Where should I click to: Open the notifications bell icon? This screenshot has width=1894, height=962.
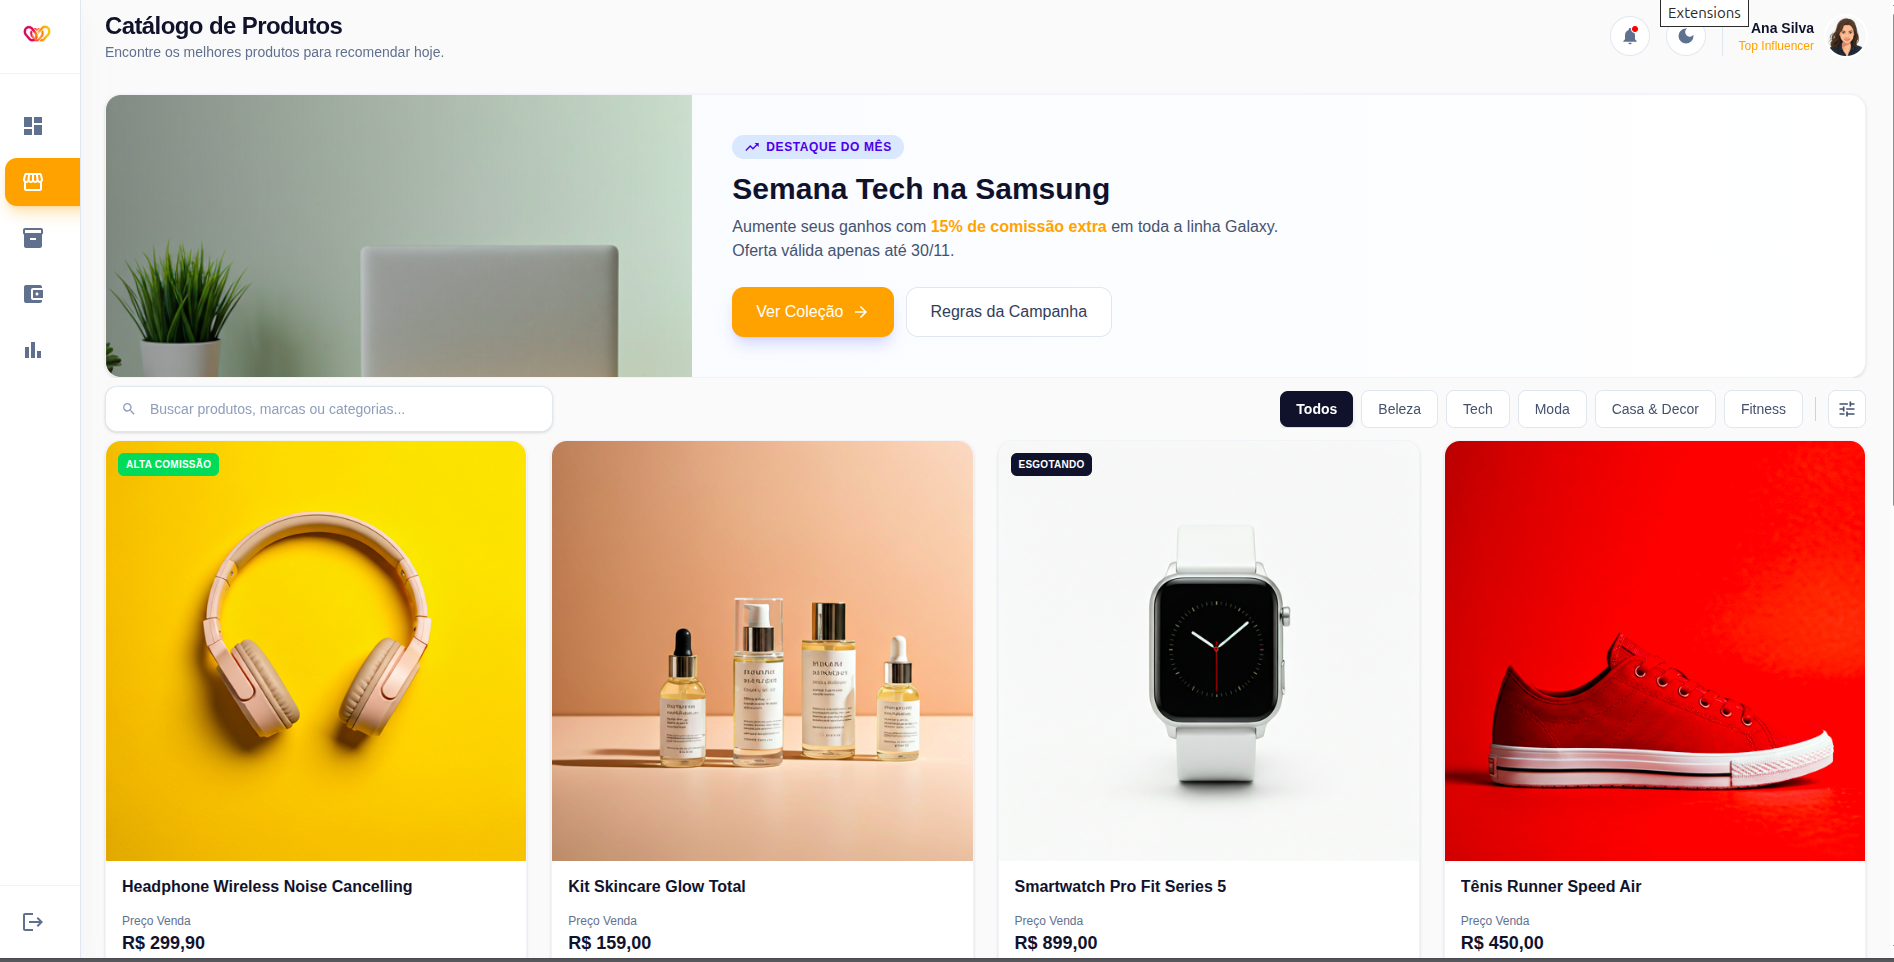point(1630,36)
